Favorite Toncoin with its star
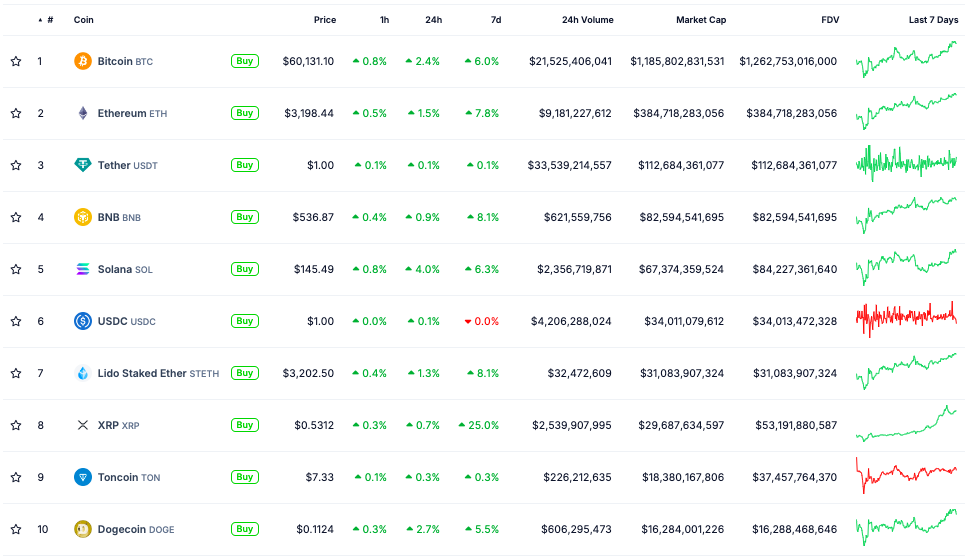Screen dimensions: 974x557 (x=16, y=477)
